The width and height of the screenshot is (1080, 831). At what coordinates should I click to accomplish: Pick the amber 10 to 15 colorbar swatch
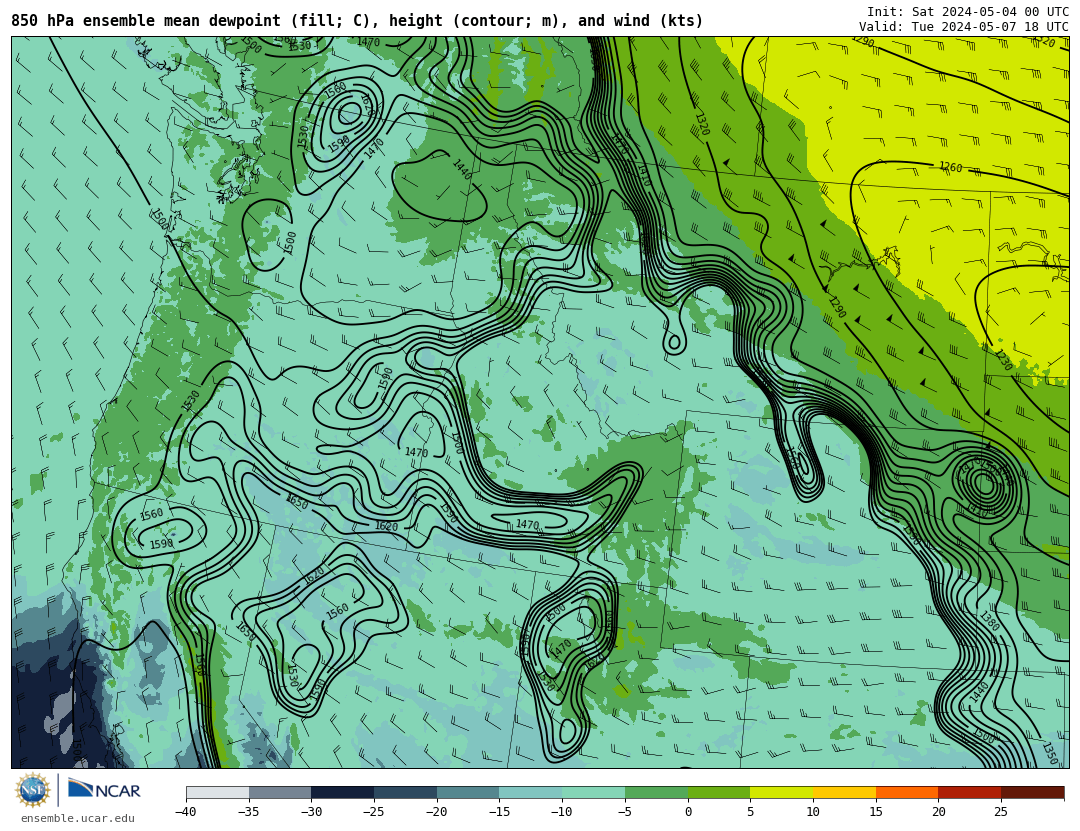844,792
